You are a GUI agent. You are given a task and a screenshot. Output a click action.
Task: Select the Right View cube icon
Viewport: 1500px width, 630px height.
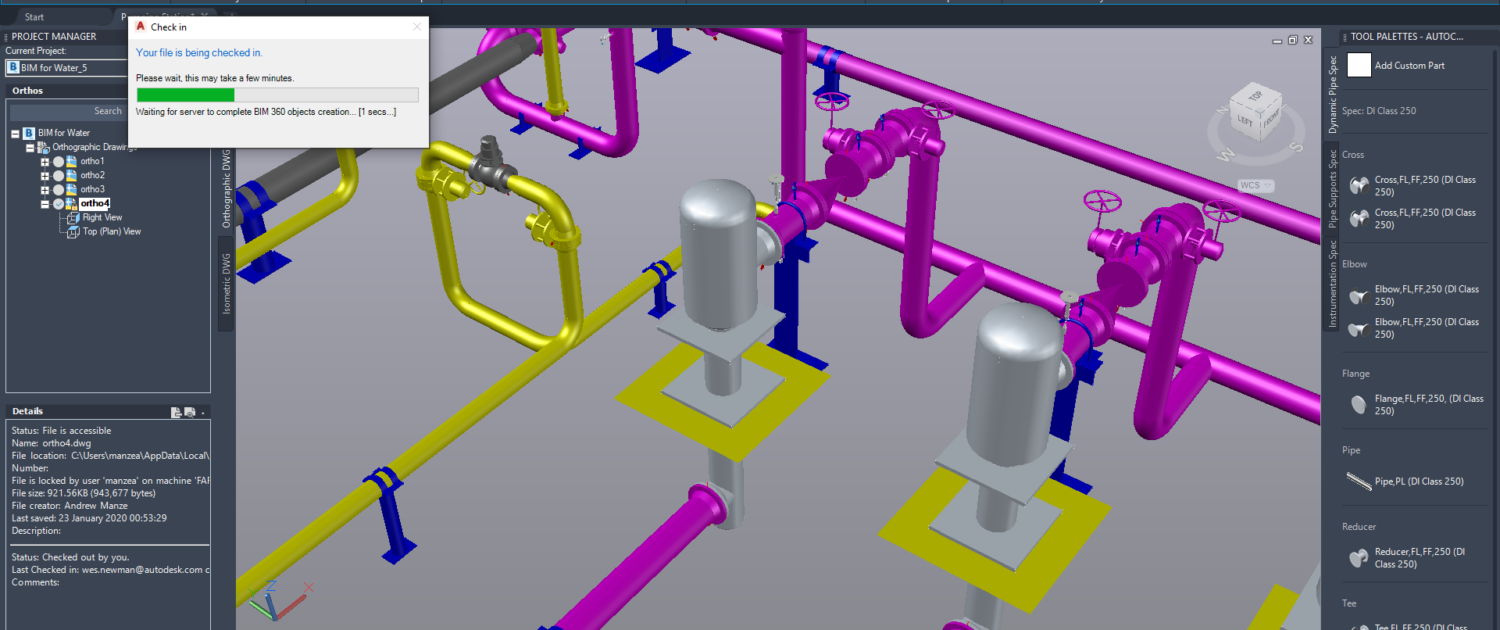click(x=73, y=218)
